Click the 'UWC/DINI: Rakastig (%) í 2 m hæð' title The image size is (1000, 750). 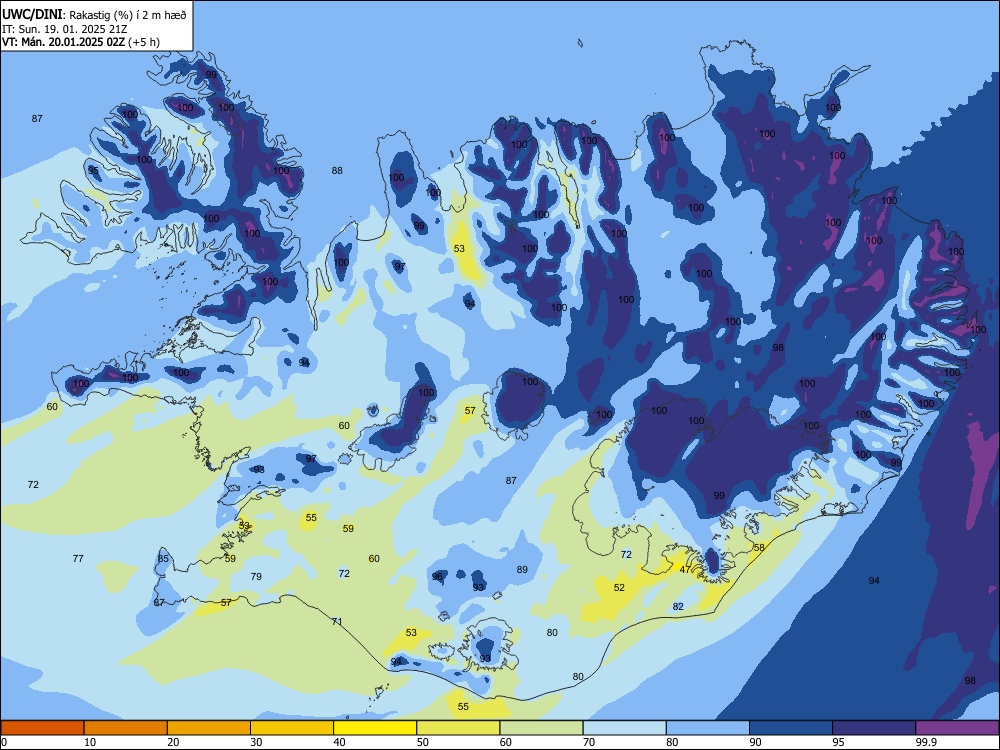94,15
